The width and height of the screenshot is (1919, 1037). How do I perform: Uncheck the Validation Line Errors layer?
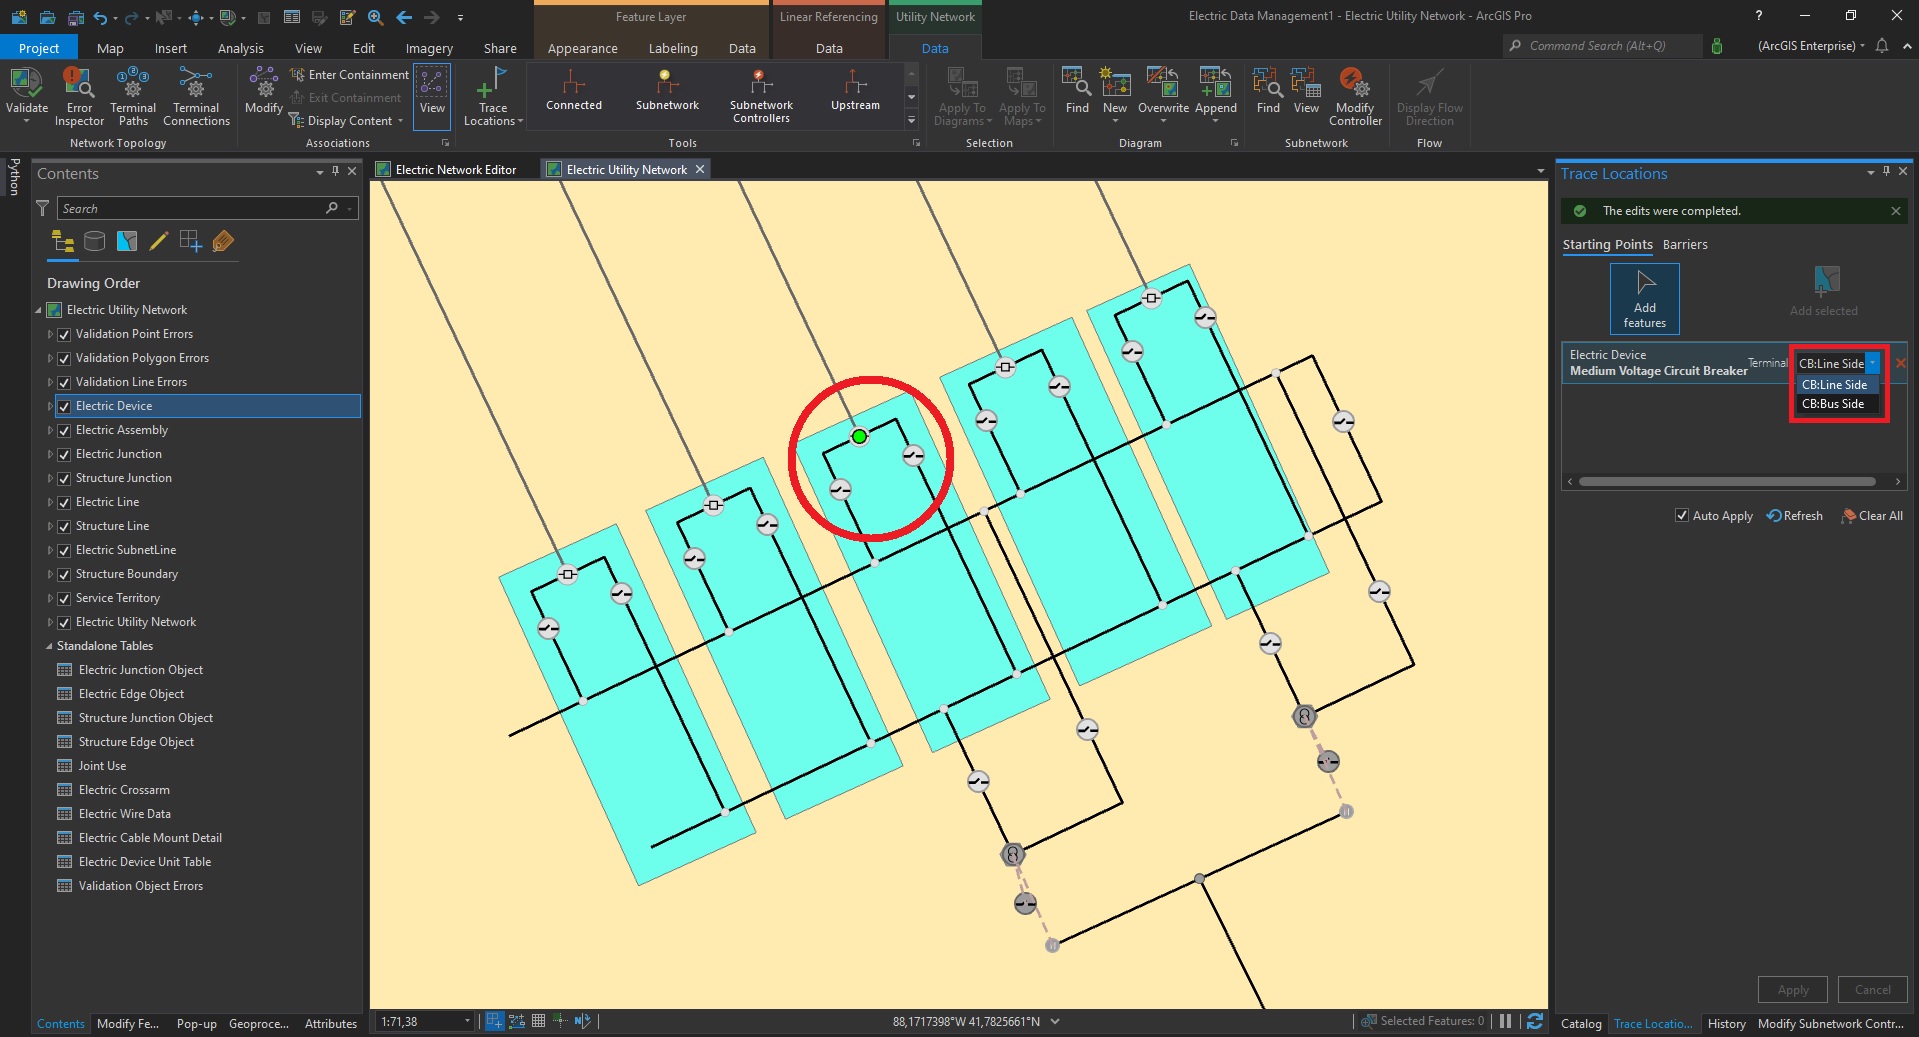tap(64, 382)
